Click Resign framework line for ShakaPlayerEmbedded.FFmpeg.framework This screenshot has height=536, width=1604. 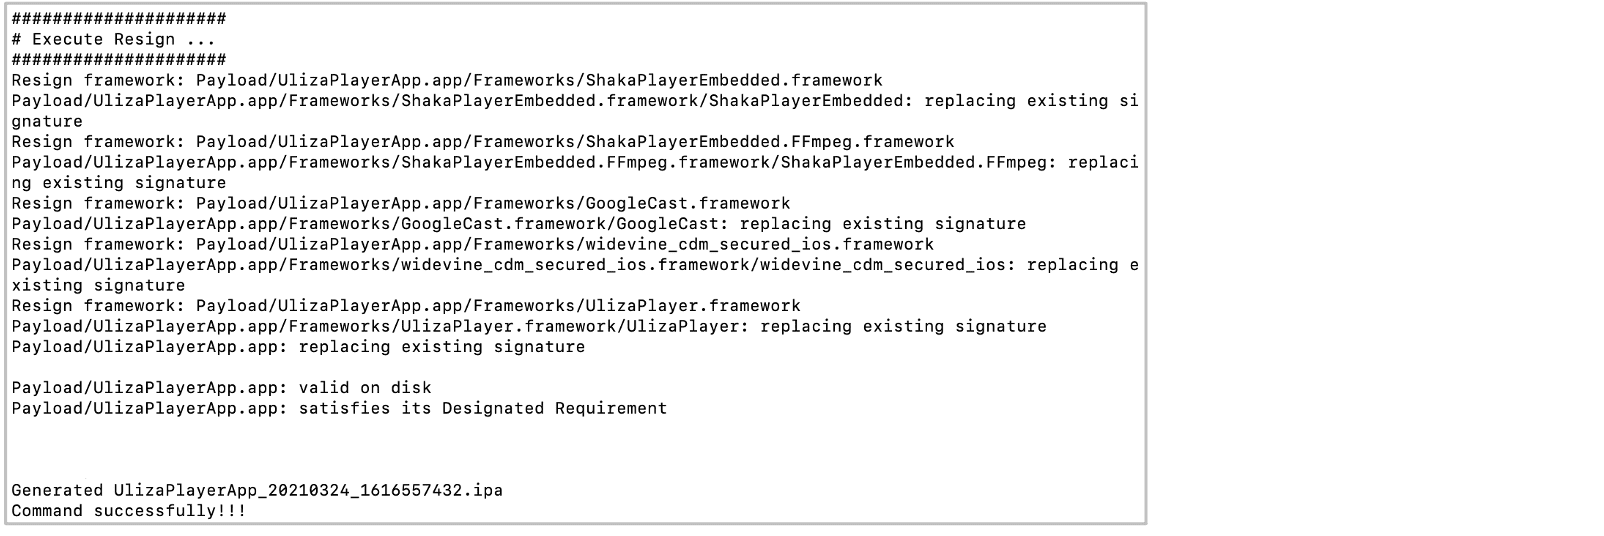(482, 142)
